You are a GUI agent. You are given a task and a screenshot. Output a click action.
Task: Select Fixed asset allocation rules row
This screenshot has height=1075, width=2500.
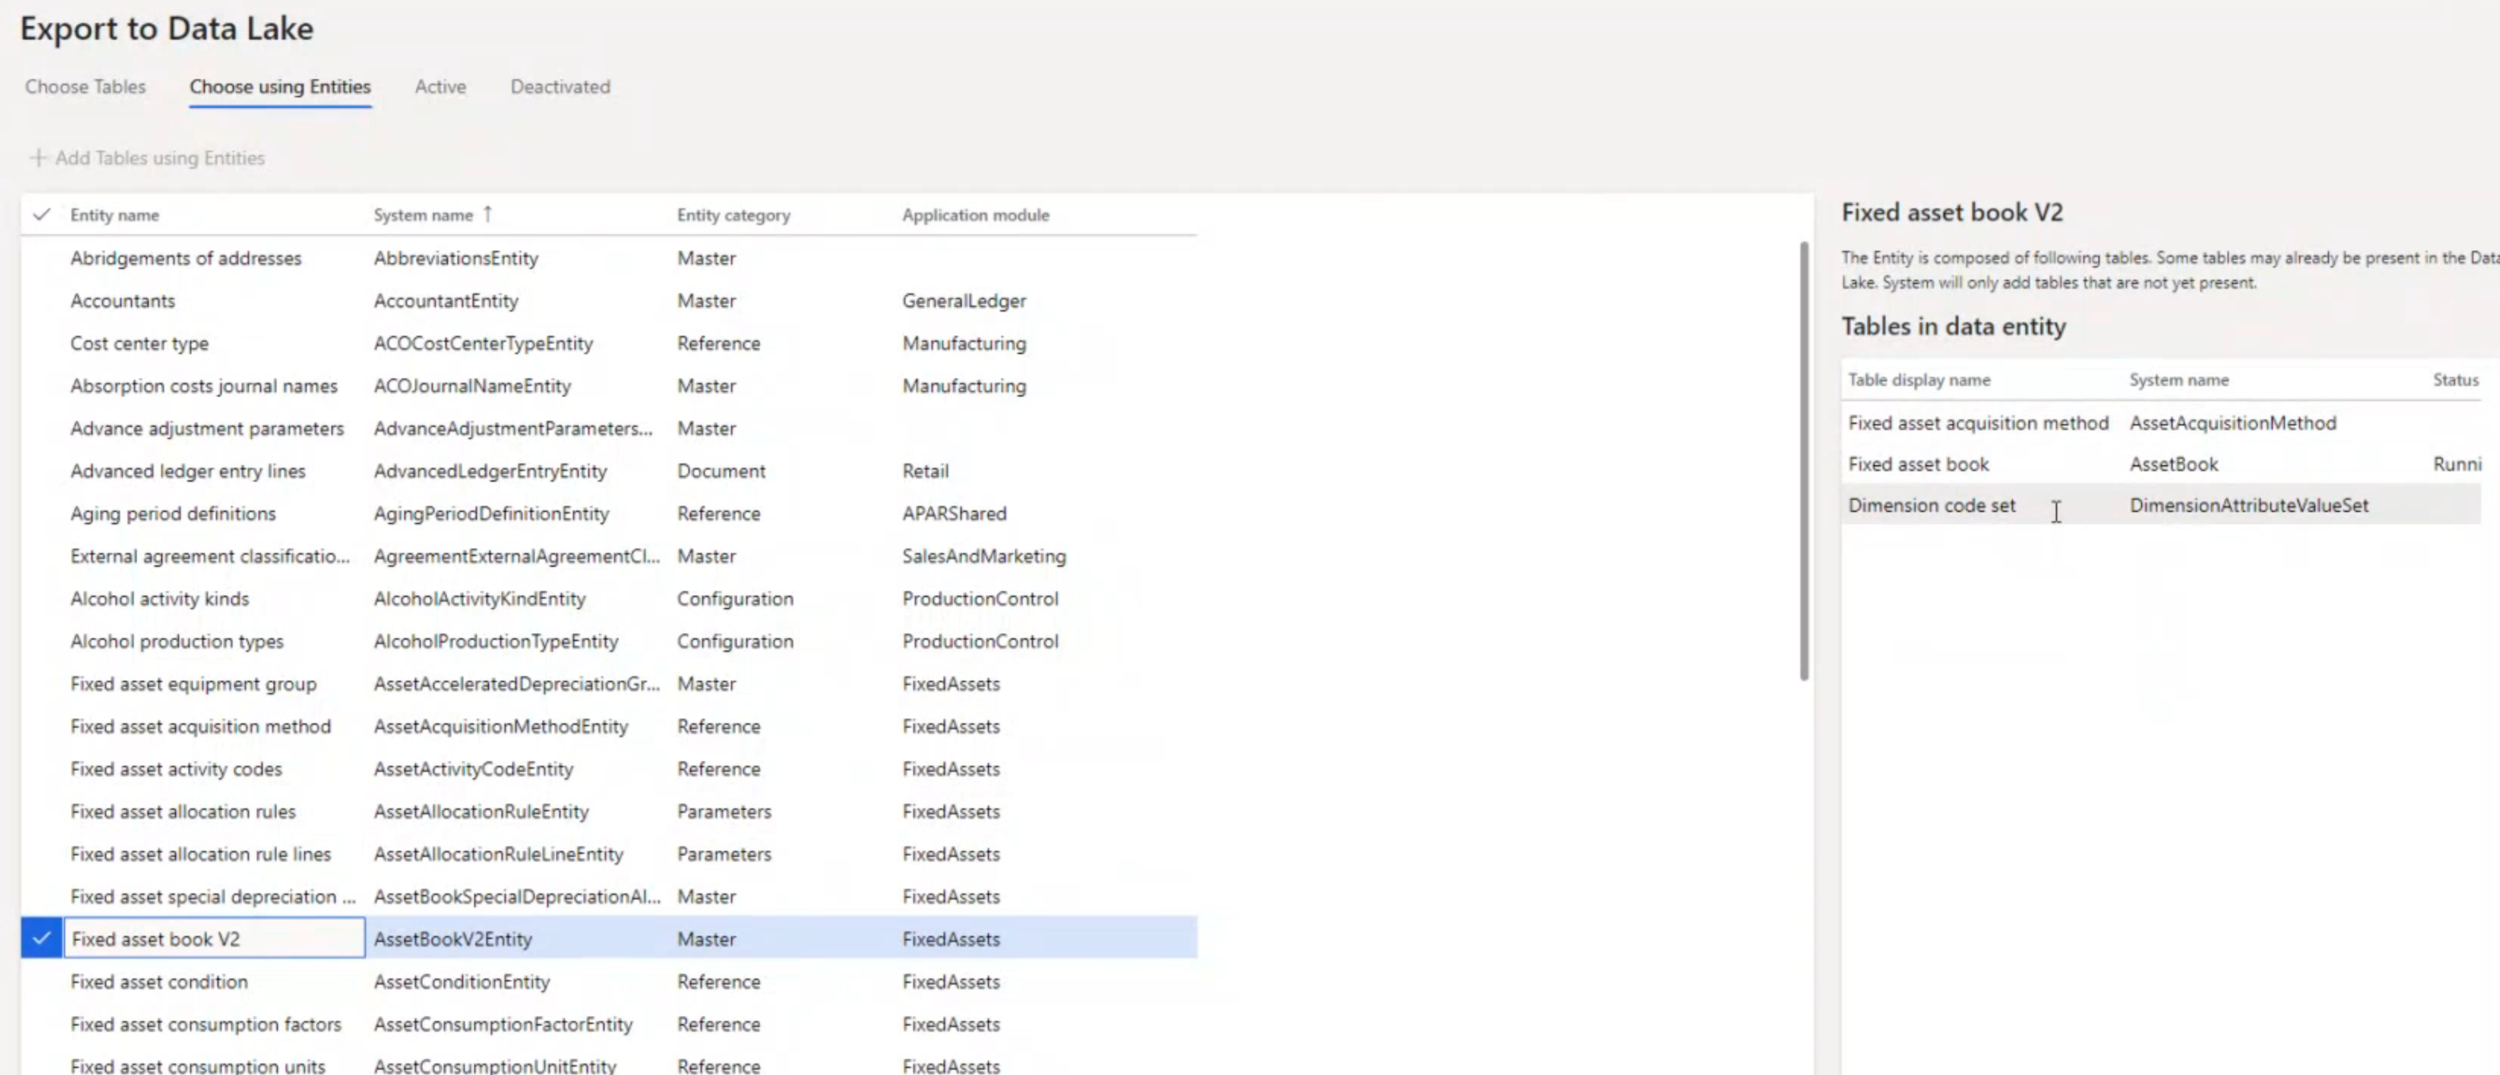point(609,811)
